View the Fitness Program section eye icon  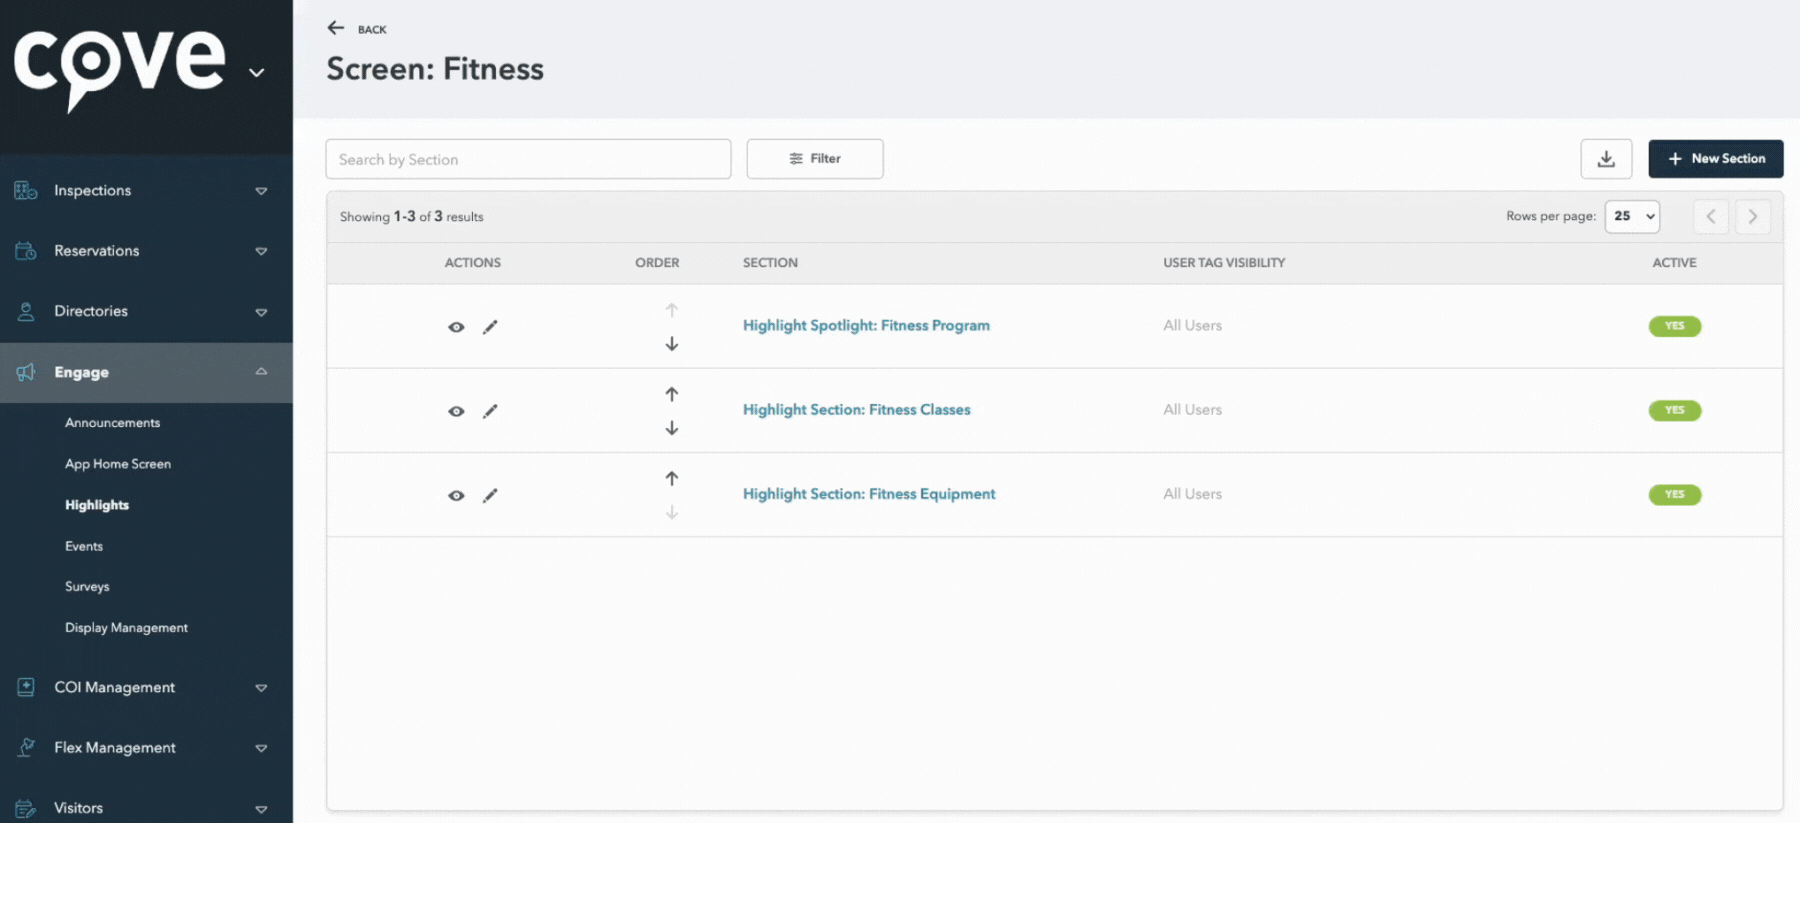pos(456,327)
